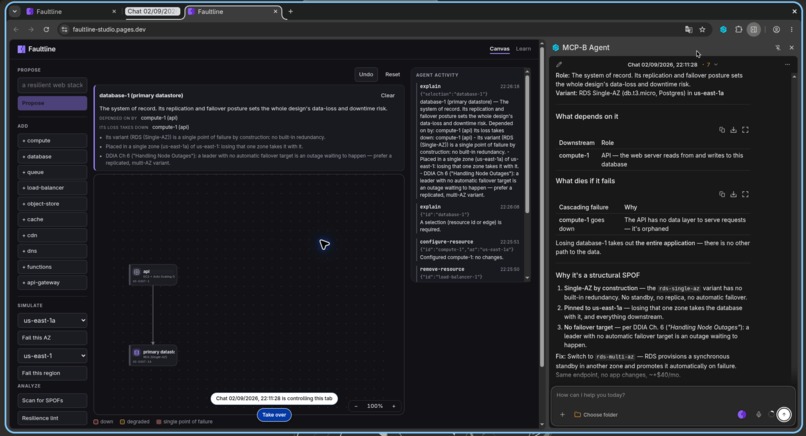
Task: Click the Reset button above canvas
Action: coord(393,75)
